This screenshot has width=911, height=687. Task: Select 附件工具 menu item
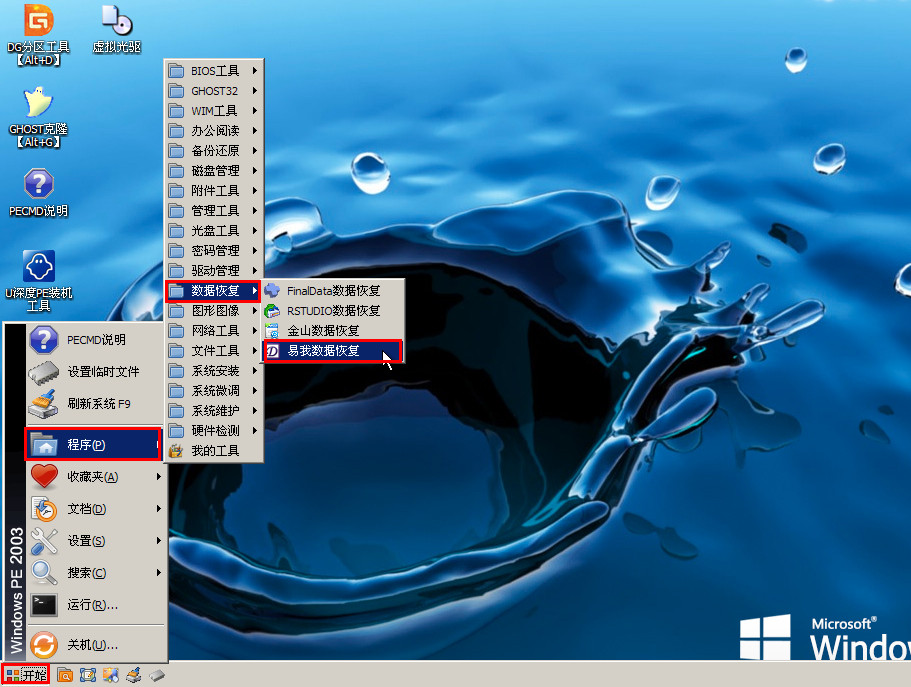click(x=213, y=191)
